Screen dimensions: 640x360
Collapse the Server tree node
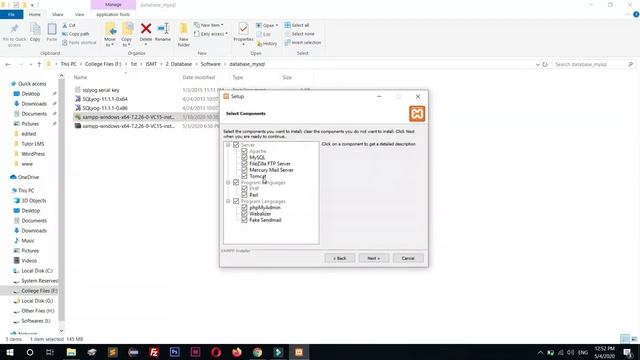click(228, 145)
